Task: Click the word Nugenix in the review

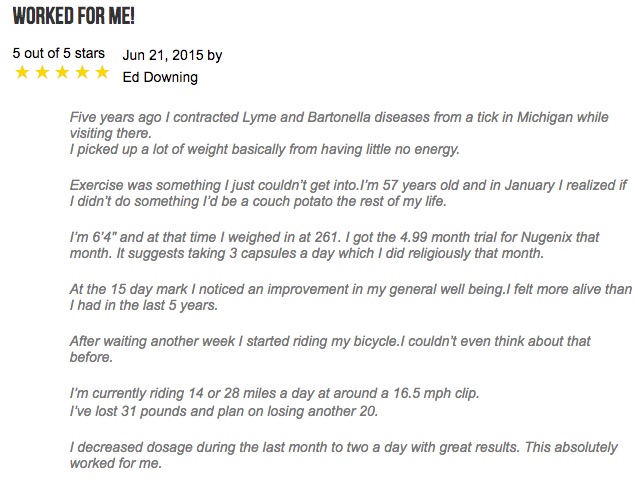Action: coord(546,237)
